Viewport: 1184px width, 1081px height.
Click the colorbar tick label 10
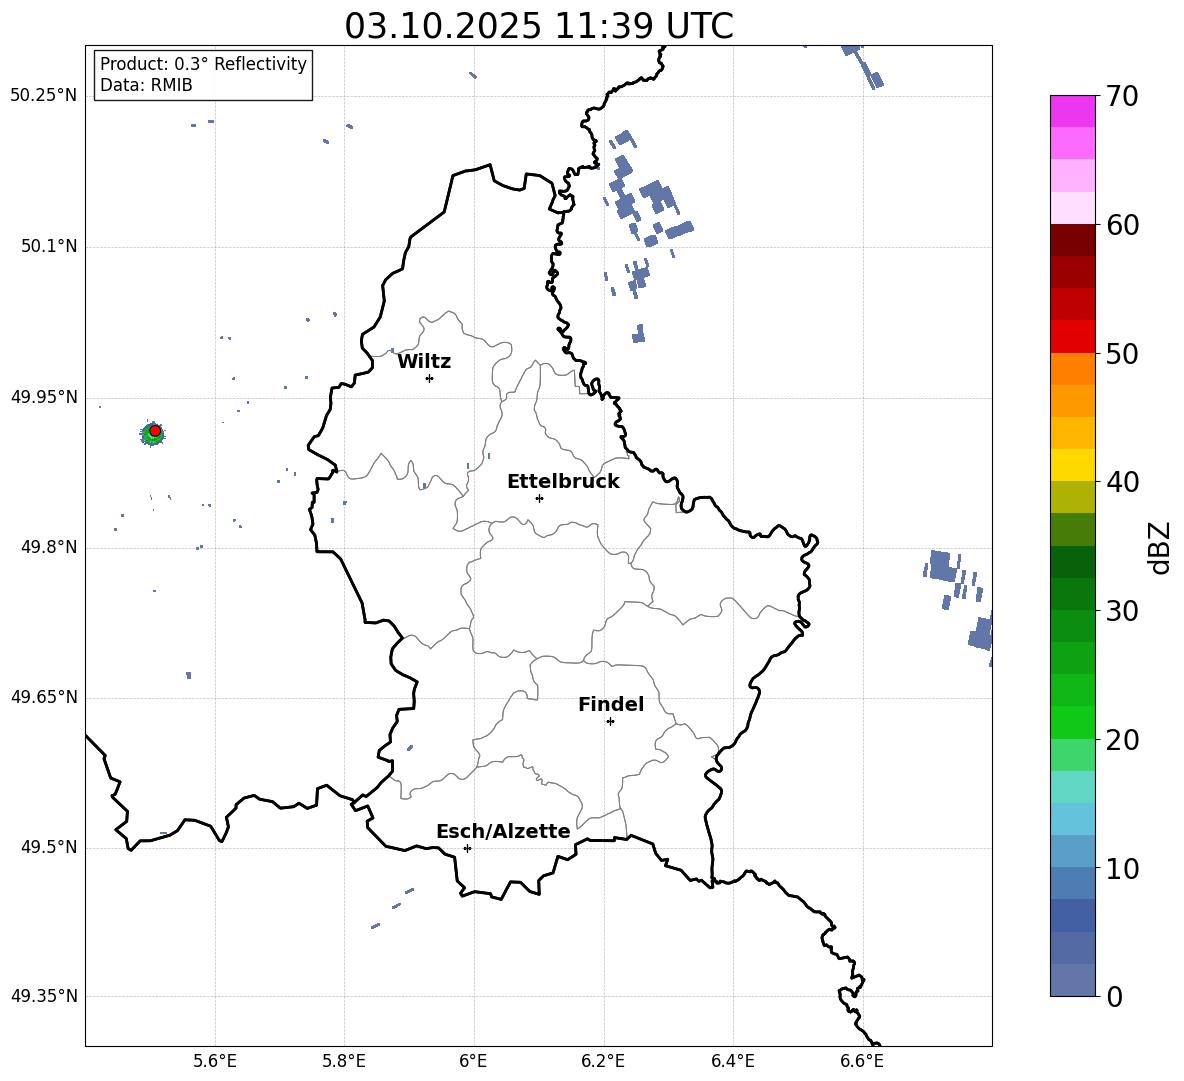click(x=1122, y=868)
